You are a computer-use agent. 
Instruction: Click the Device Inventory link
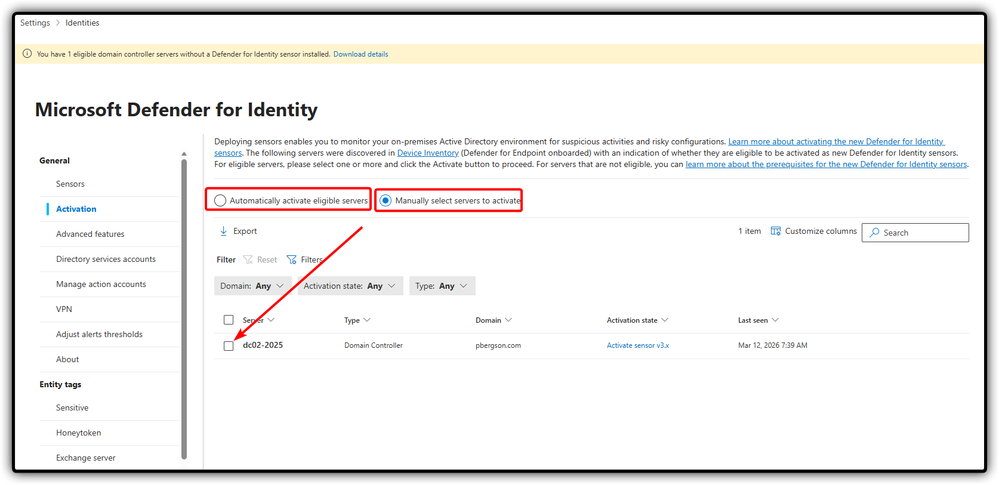point(428,153)
